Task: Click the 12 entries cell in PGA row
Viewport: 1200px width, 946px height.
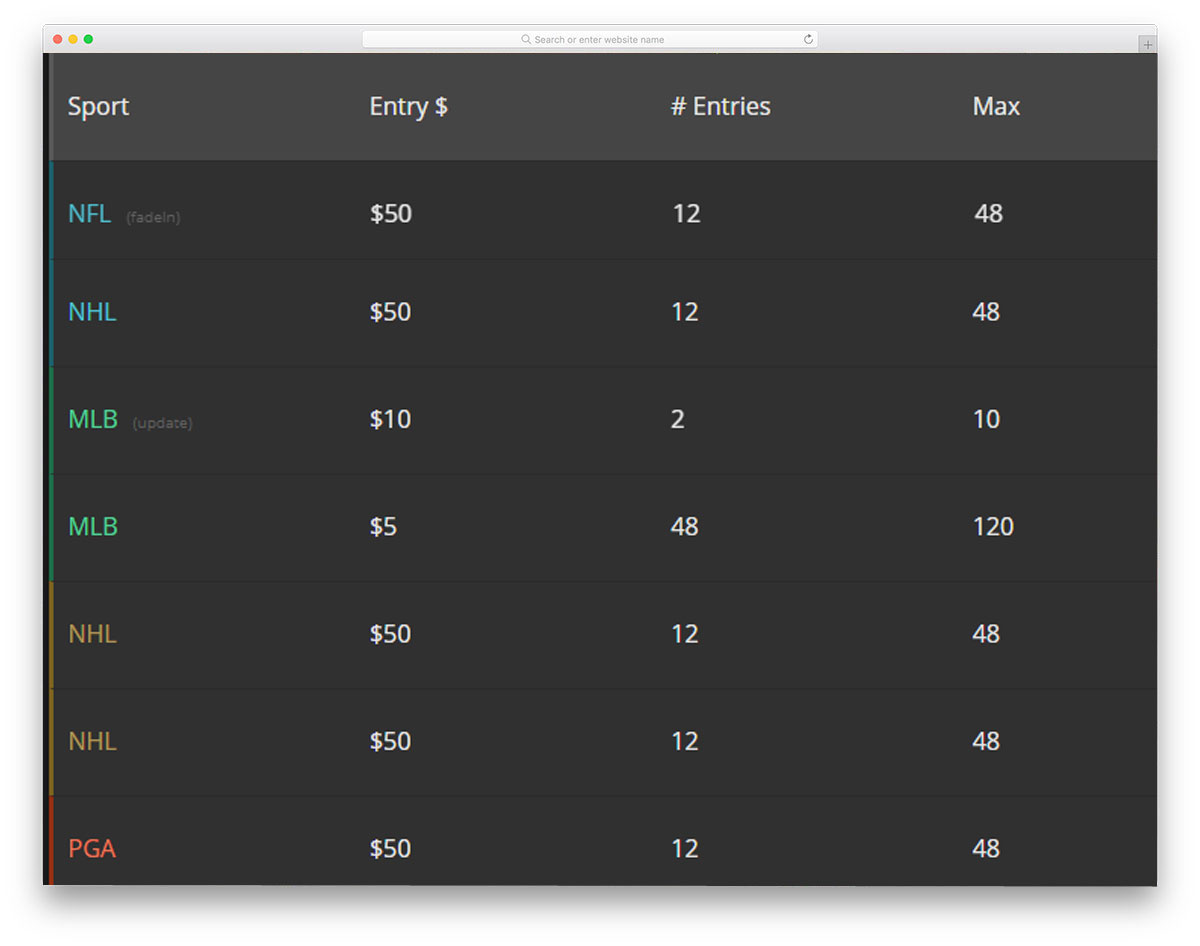Action: [684, 848]
